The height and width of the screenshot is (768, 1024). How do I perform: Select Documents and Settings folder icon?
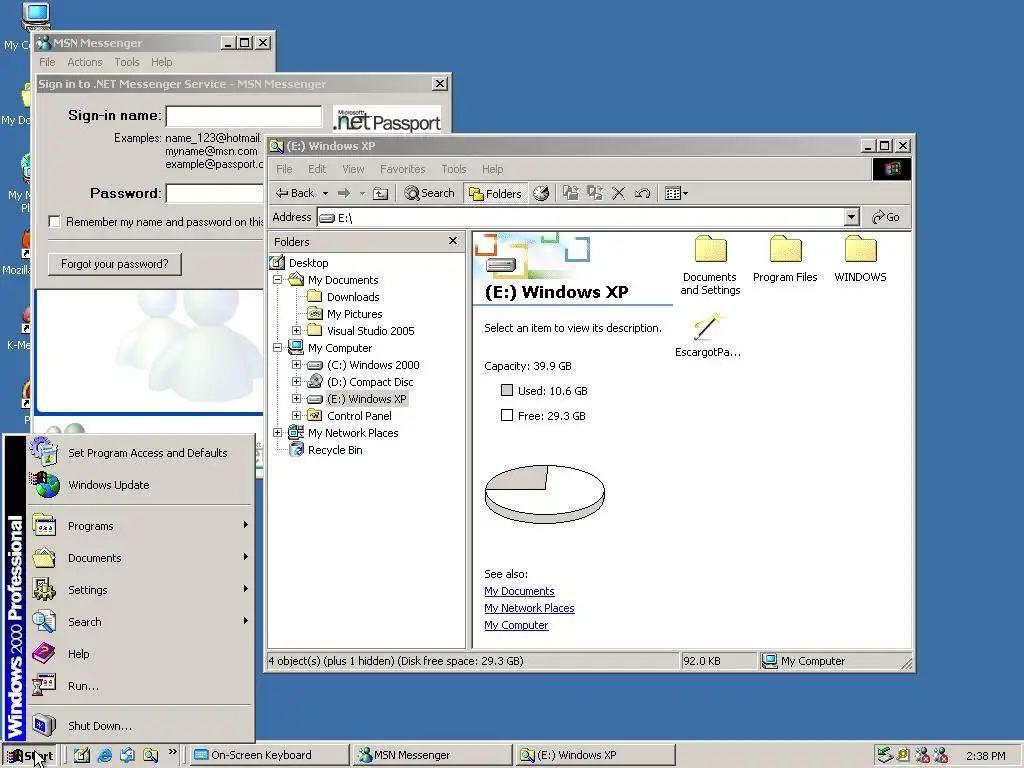tap(711, 265)
